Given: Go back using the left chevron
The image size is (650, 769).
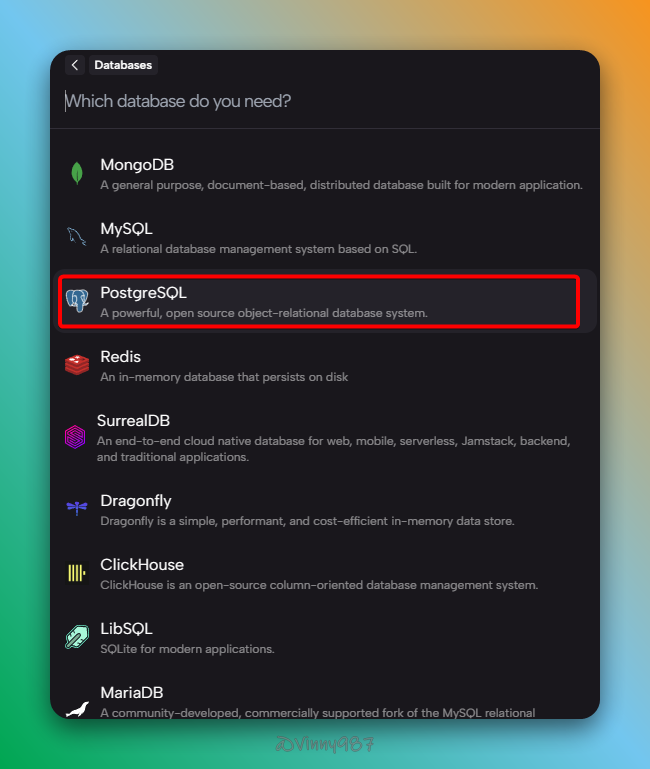Looking at the screenshot, I should [x=75, y=65].
